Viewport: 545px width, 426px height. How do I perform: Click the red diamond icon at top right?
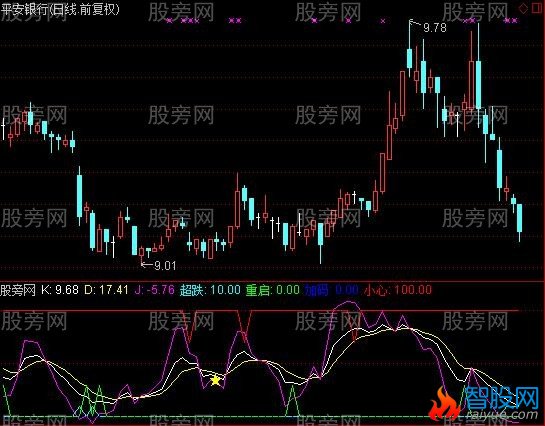pos(523,9)
